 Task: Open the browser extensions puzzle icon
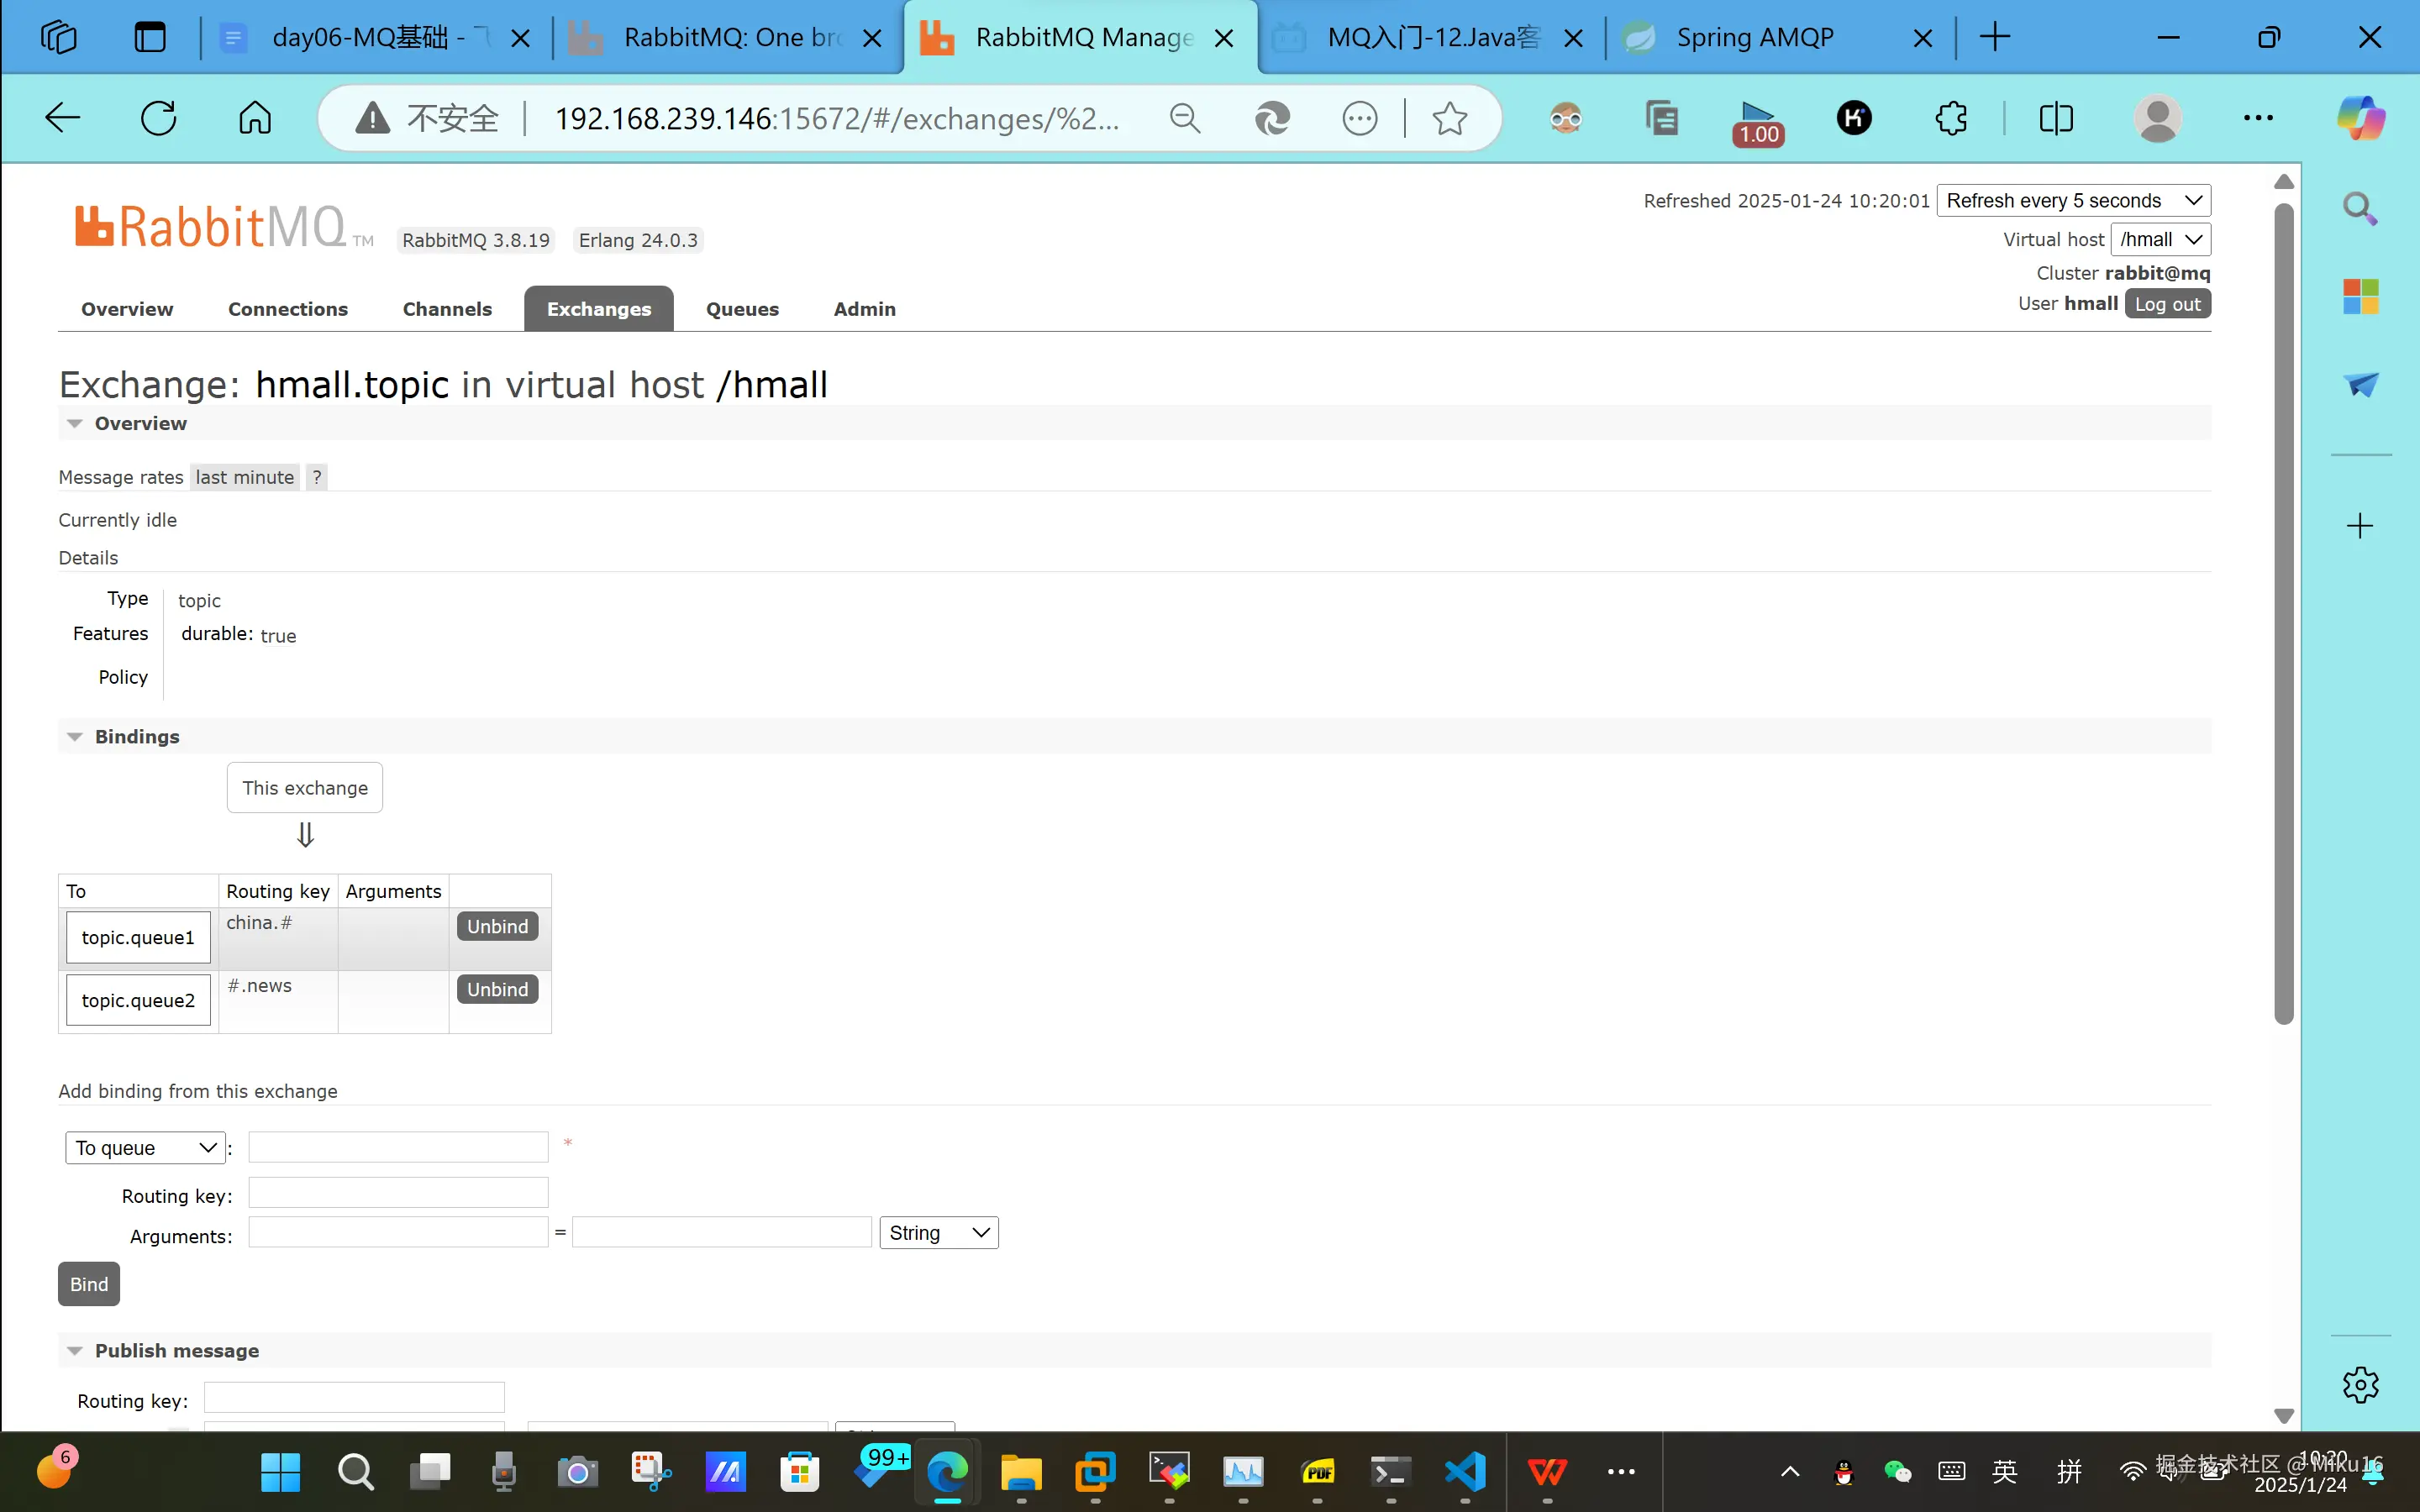click(x=1950, y=118)
